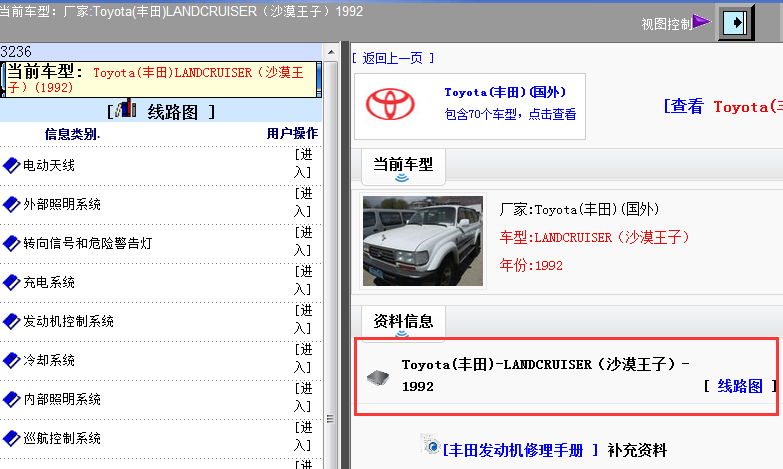Open the 线路图 link in 资料信息
Image resolution: width=783 pixels, height=469 pixels.
tap(740, 386)
